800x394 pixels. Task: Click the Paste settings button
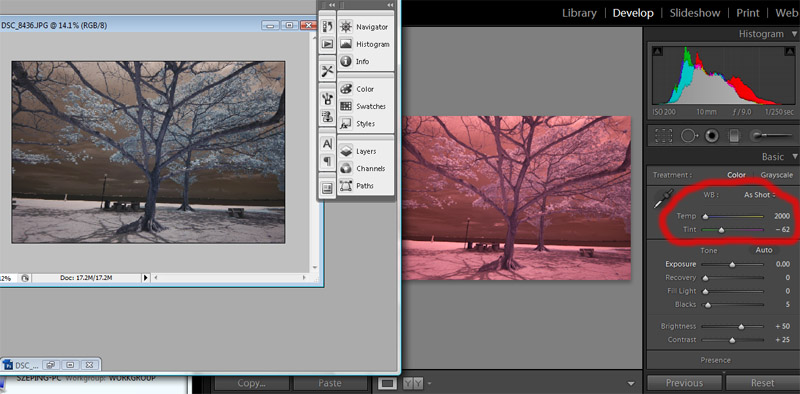(x=330, y=383)
